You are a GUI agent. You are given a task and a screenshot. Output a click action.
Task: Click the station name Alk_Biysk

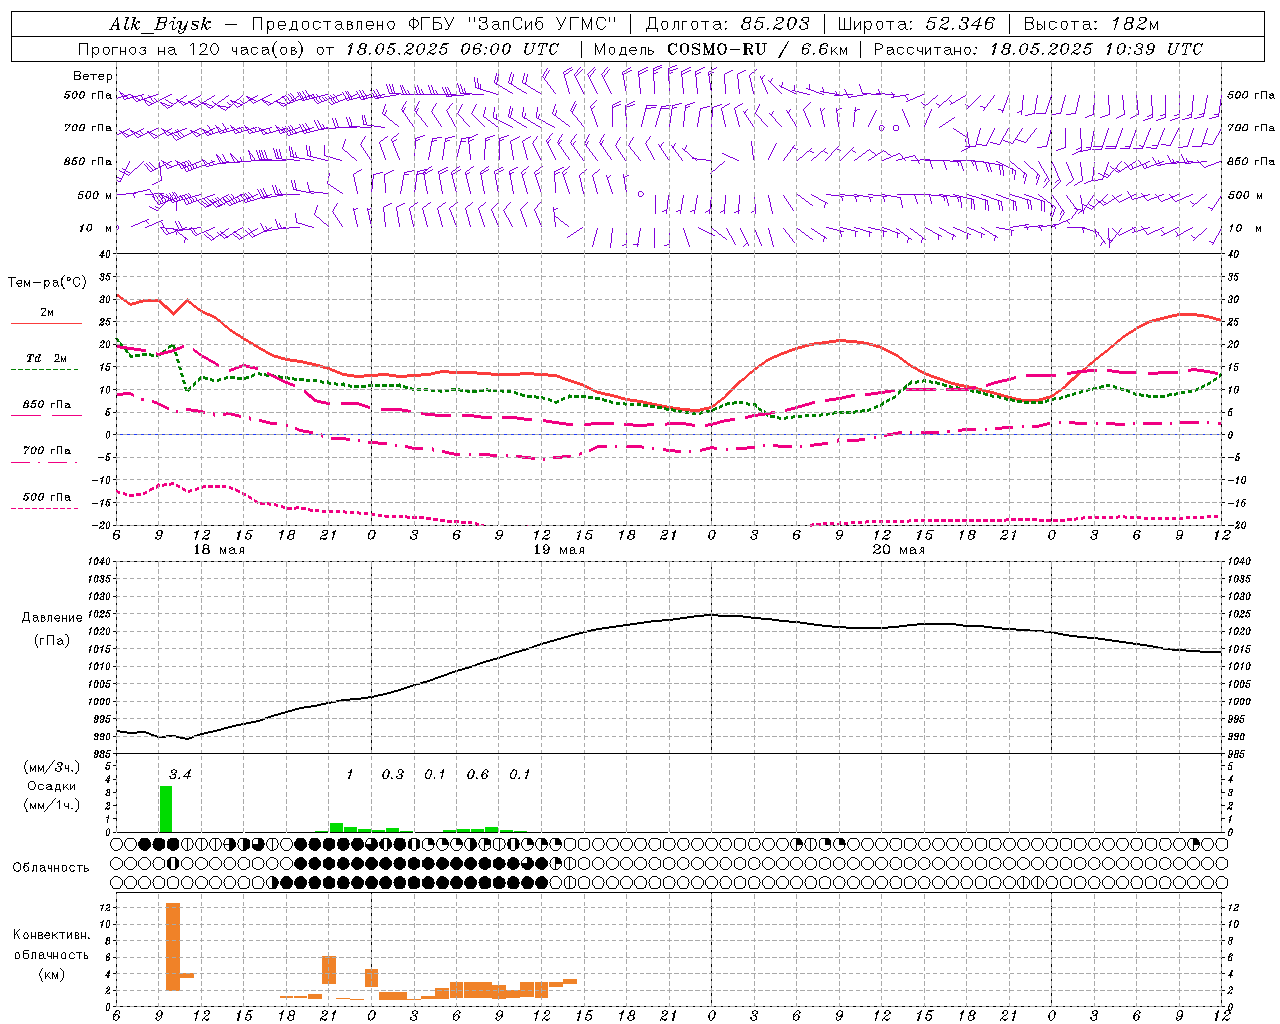[161, 24]
